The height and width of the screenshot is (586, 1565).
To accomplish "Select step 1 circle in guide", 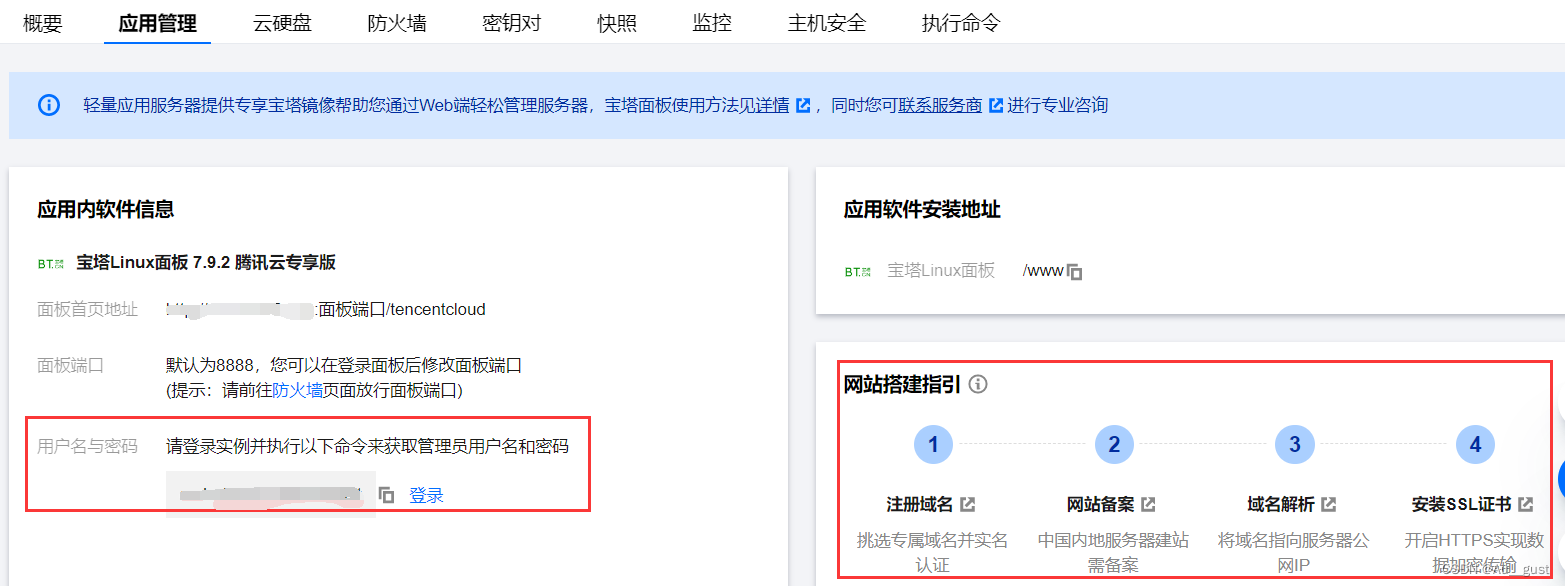I will (x=933, y=444).
